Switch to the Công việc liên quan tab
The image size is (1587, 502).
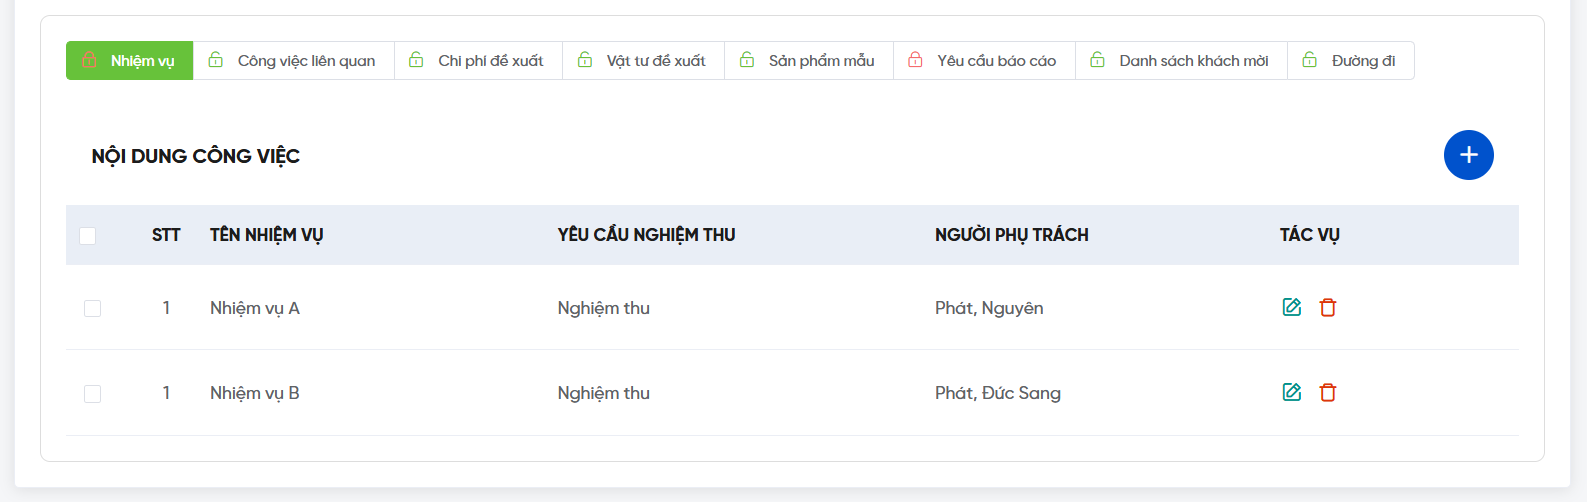click(x=306, y=61)
